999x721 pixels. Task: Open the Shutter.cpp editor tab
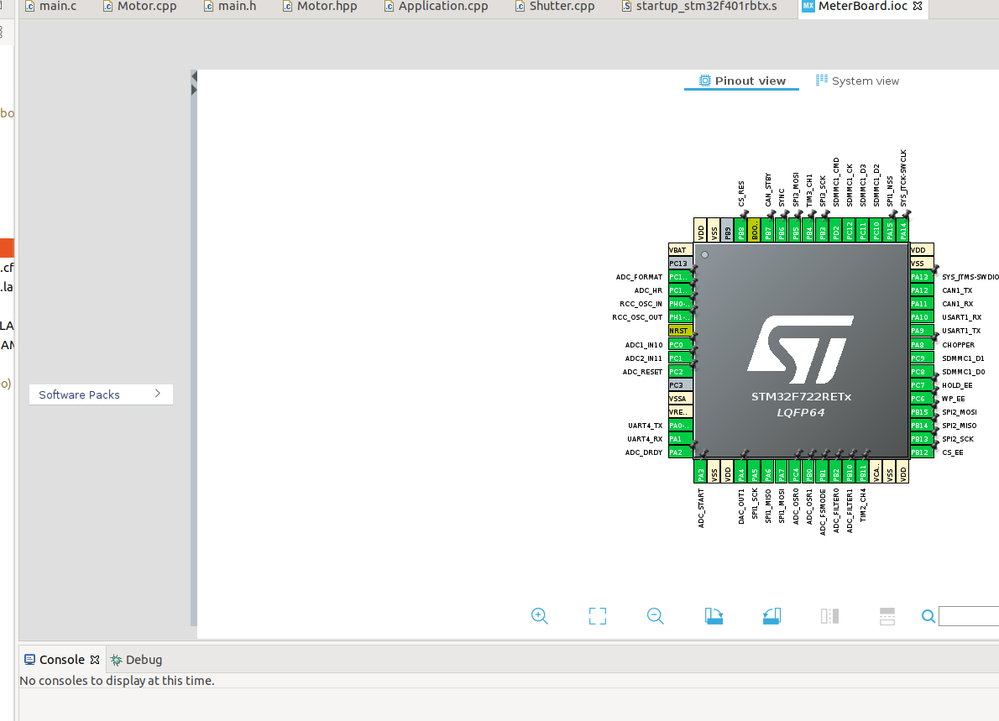[x=554, y=6]
